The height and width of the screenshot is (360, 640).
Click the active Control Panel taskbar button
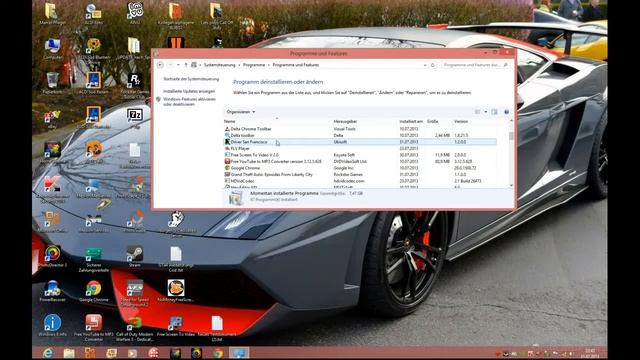tap(239, 353)
